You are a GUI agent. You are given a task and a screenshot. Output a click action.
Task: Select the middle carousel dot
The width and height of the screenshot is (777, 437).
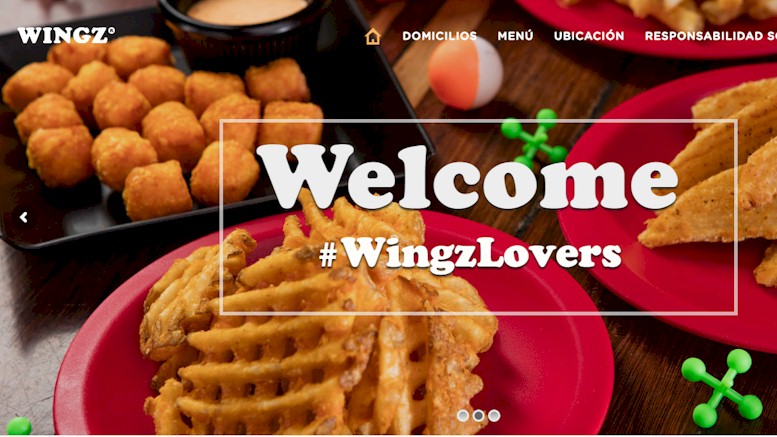[478, 415]
